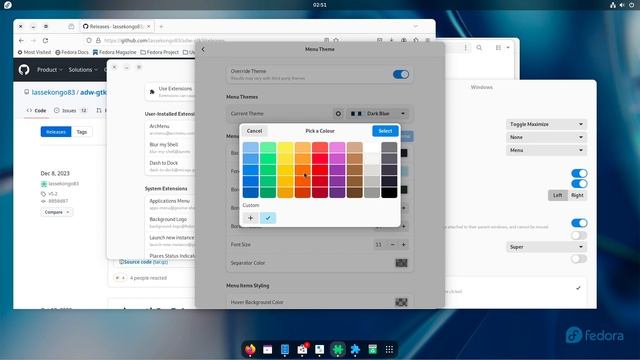The height and width of the screenshot is (360, 640).
Task: Open the Super key dropdown
Action: point(547,247)
